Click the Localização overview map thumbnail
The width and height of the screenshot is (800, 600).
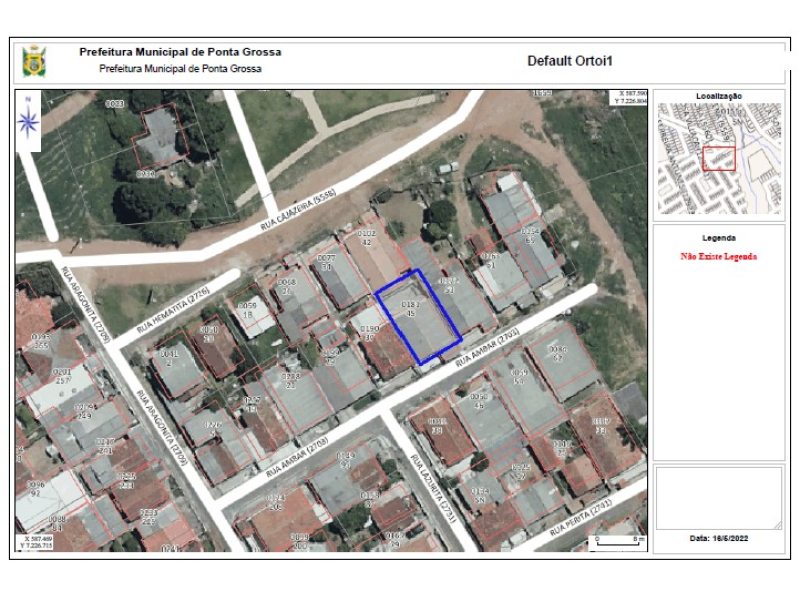718,159
